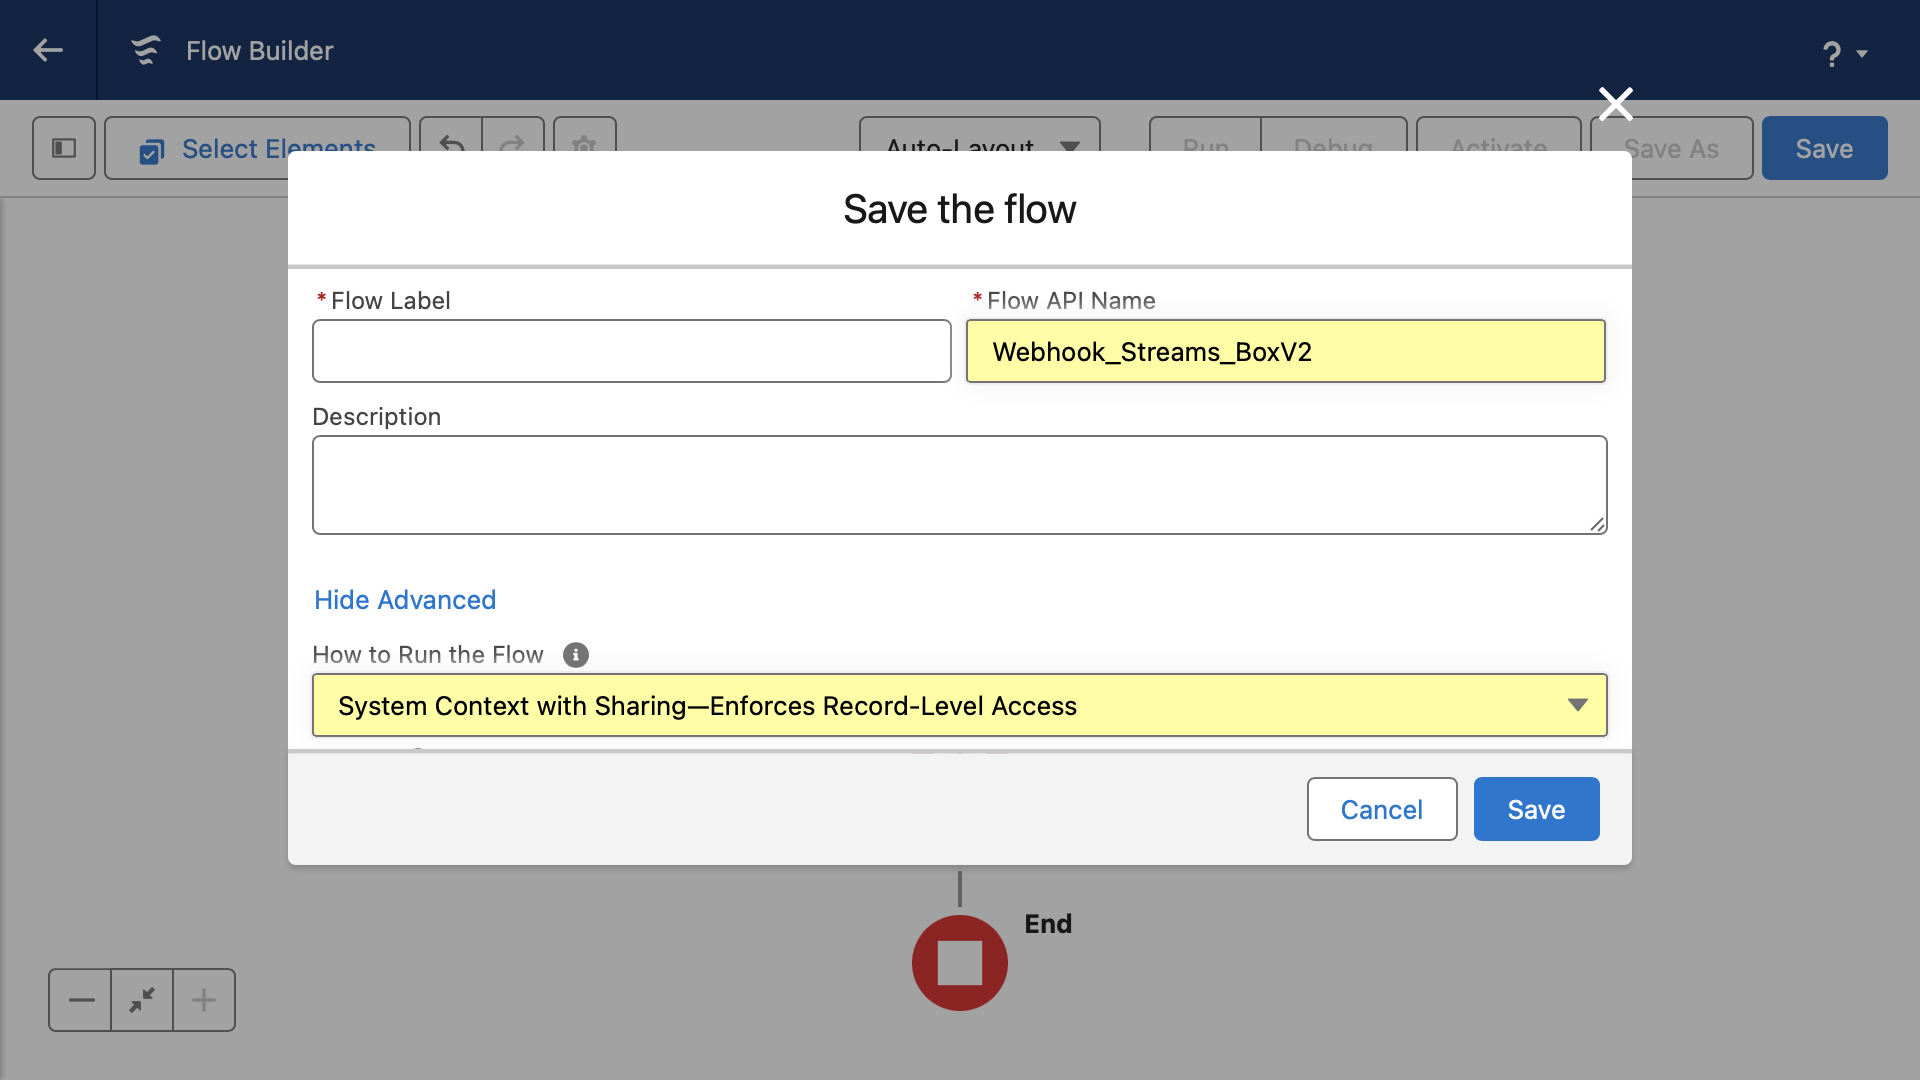The height and width of the screenshot is (1080, 1920).
Task: Open the help question mark menu
Action: (1844, 53)
